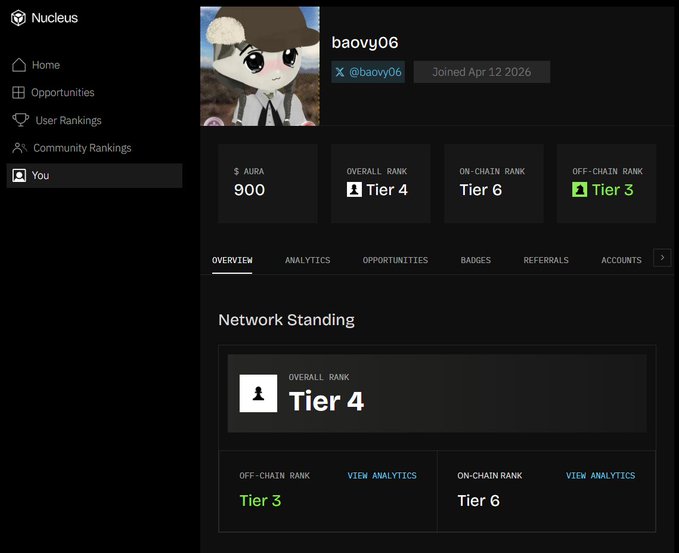
Task: Open the @baovy06 X profile link
Action: [x=368, y=72]
